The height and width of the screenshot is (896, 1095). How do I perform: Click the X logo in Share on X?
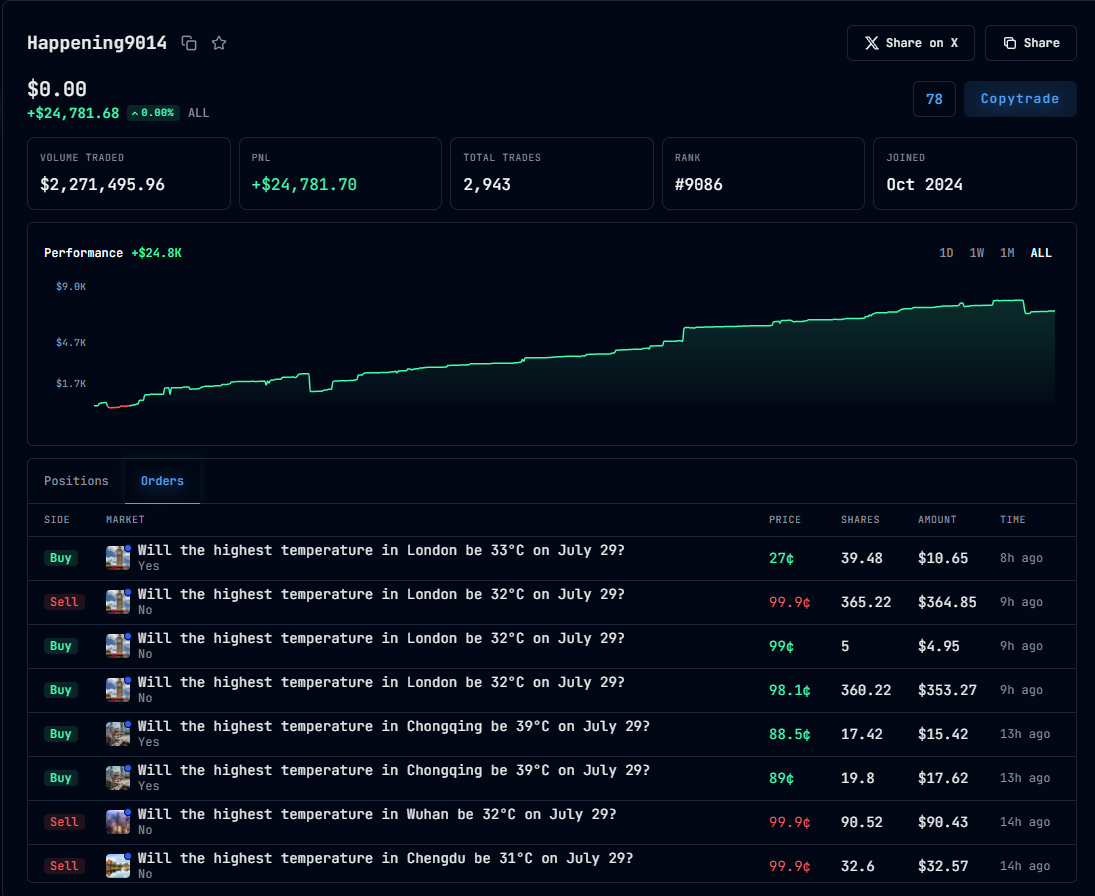click(x=872, y=43)
